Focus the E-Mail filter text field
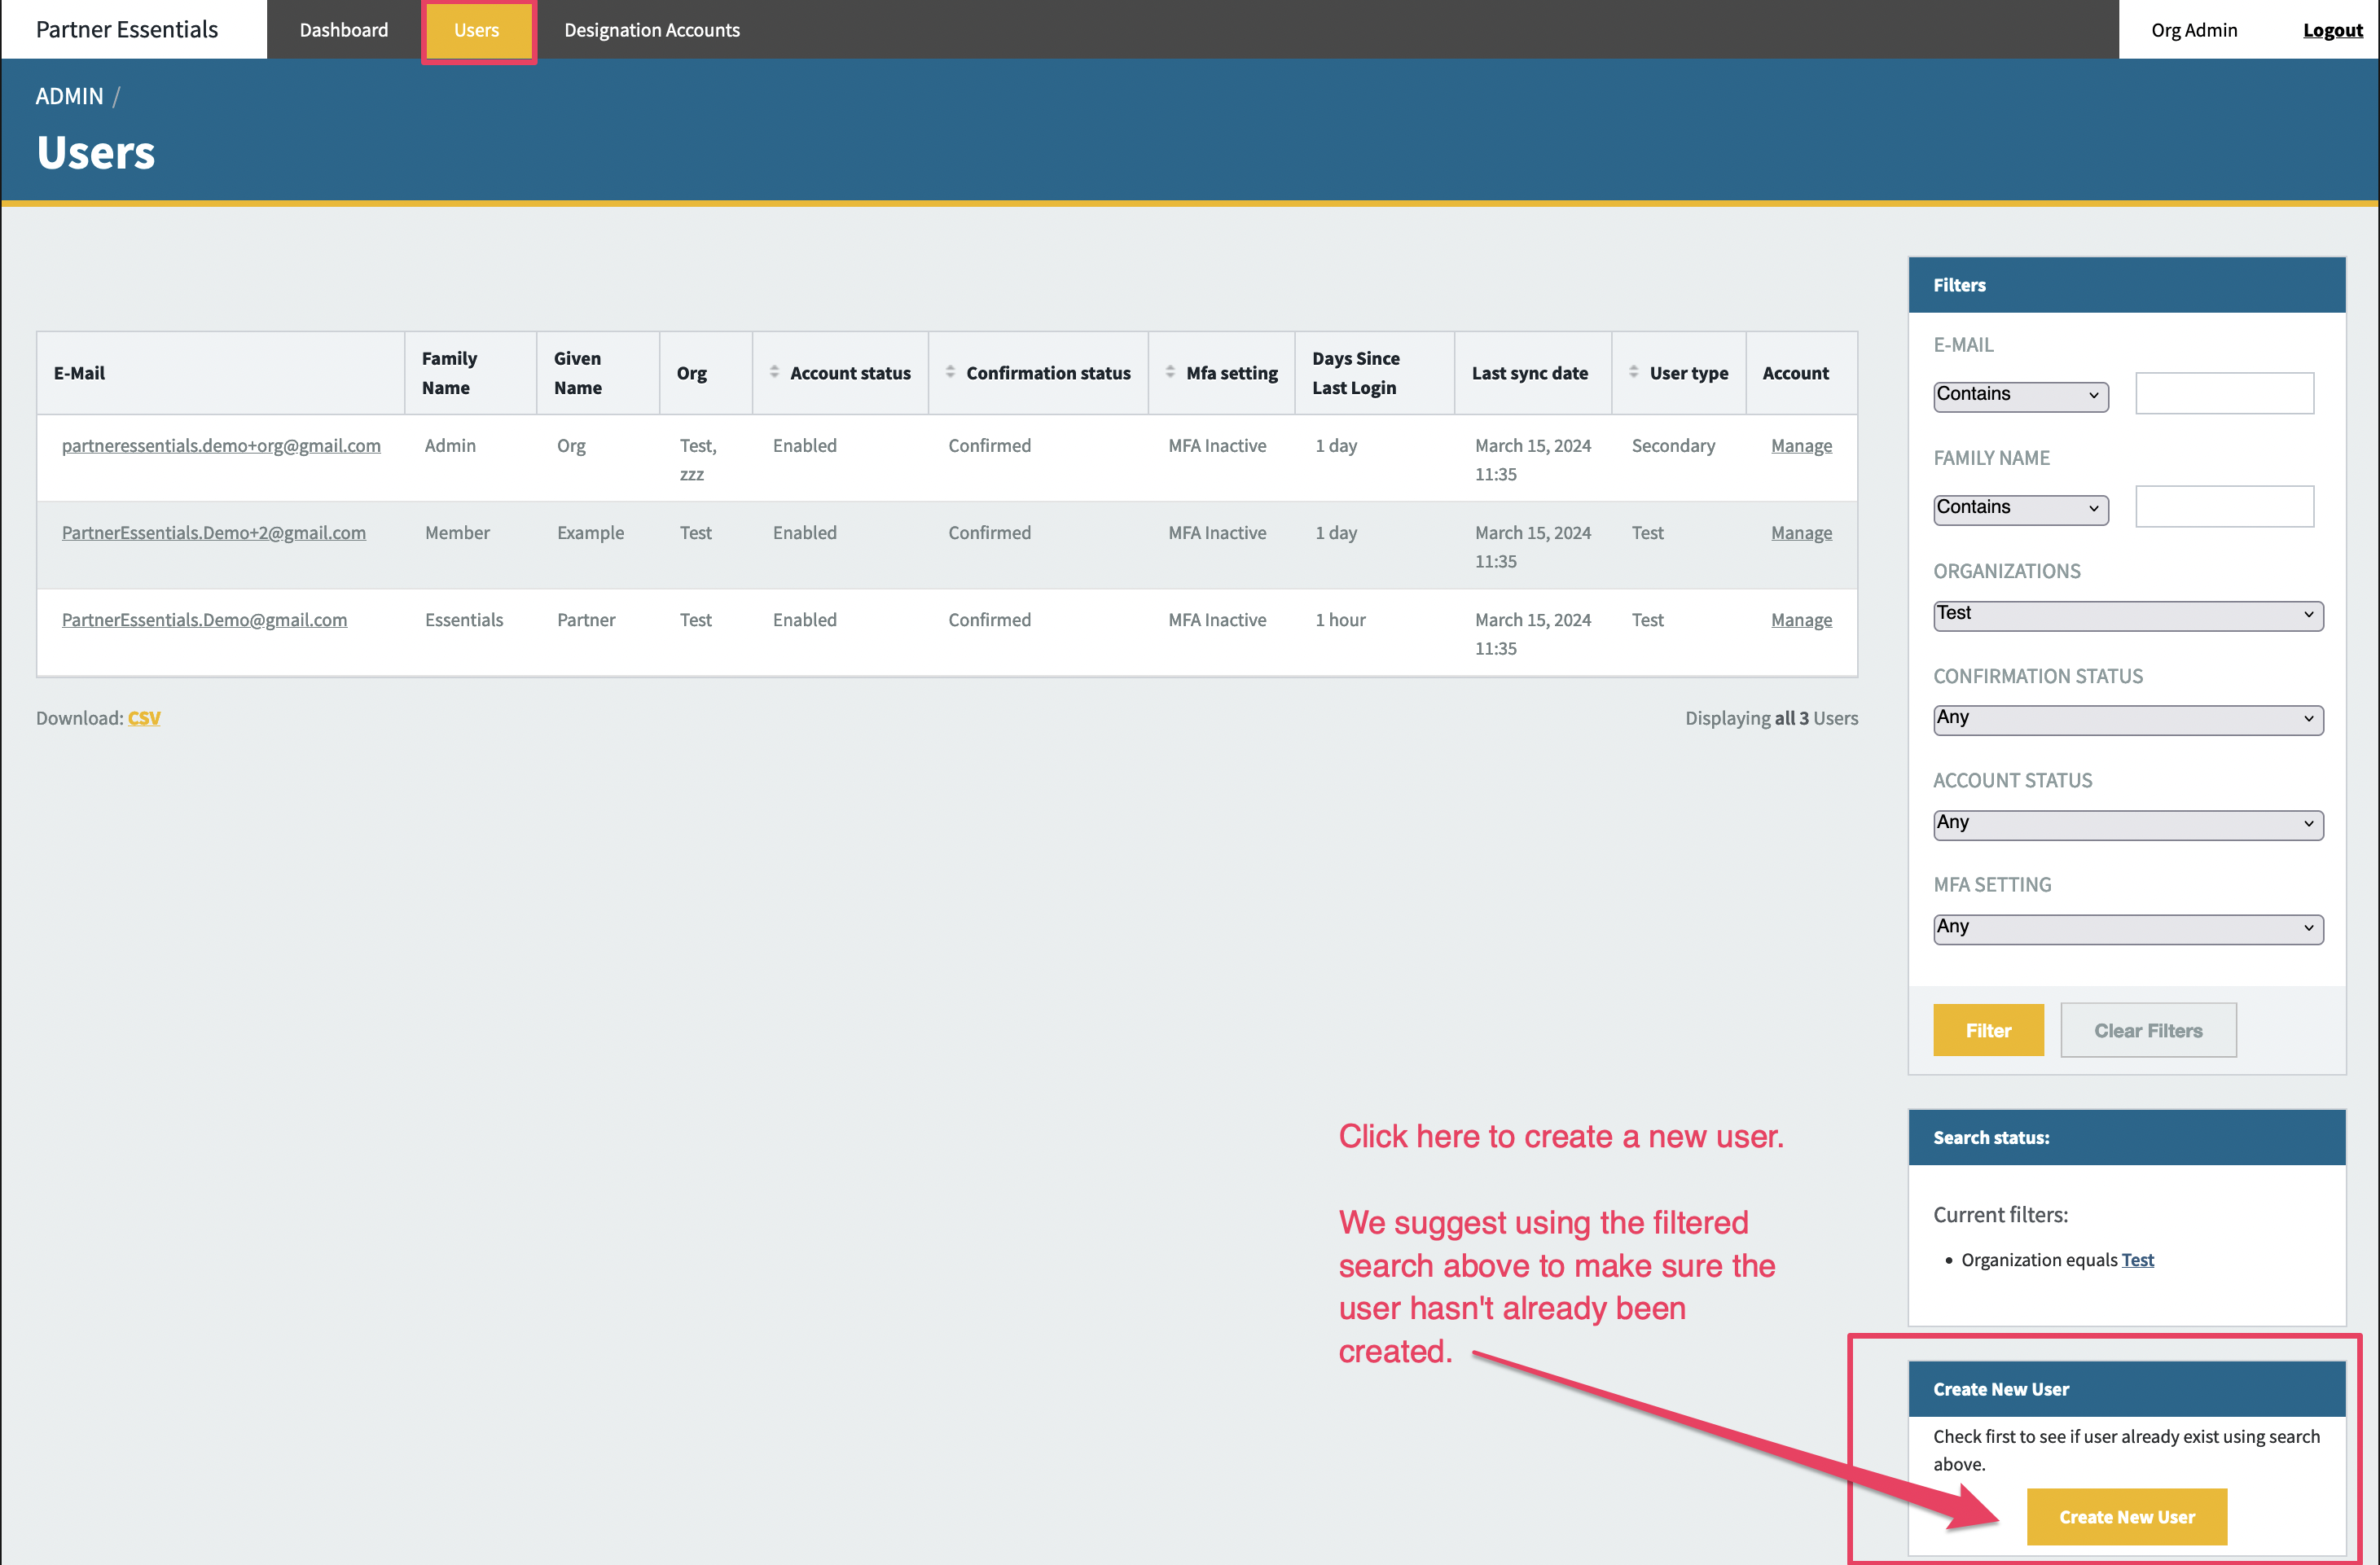The height and width of the screenshot is (1565, 2380). click(x=2224, y=393)
